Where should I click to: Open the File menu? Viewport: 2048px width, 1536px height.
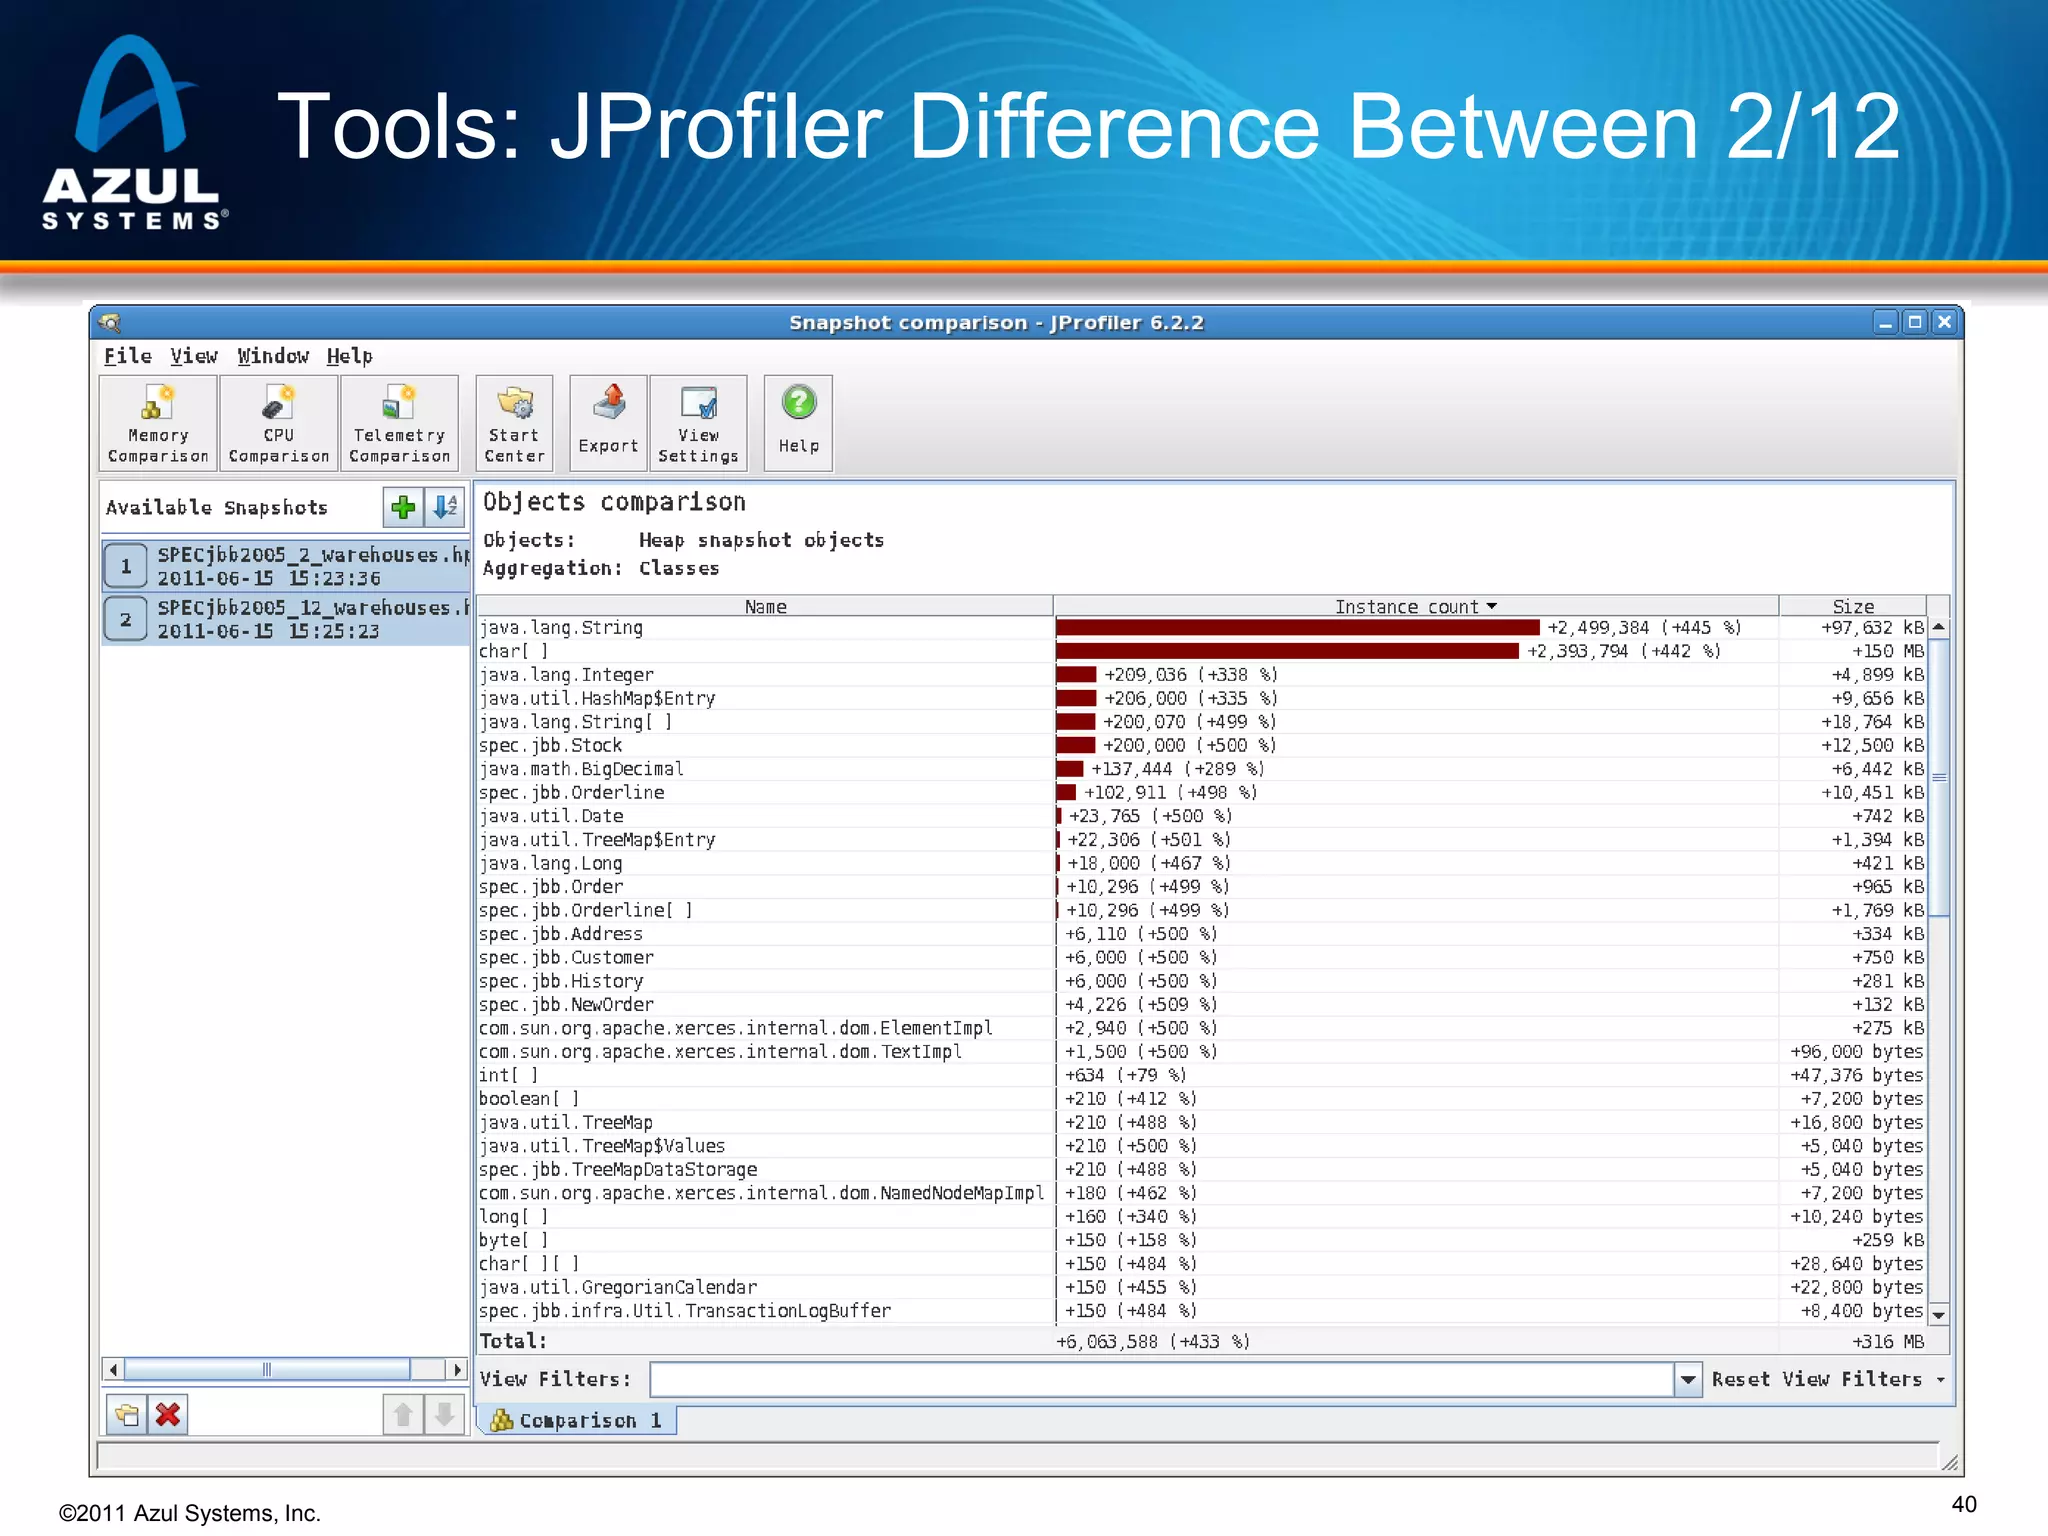pos(128,356)
